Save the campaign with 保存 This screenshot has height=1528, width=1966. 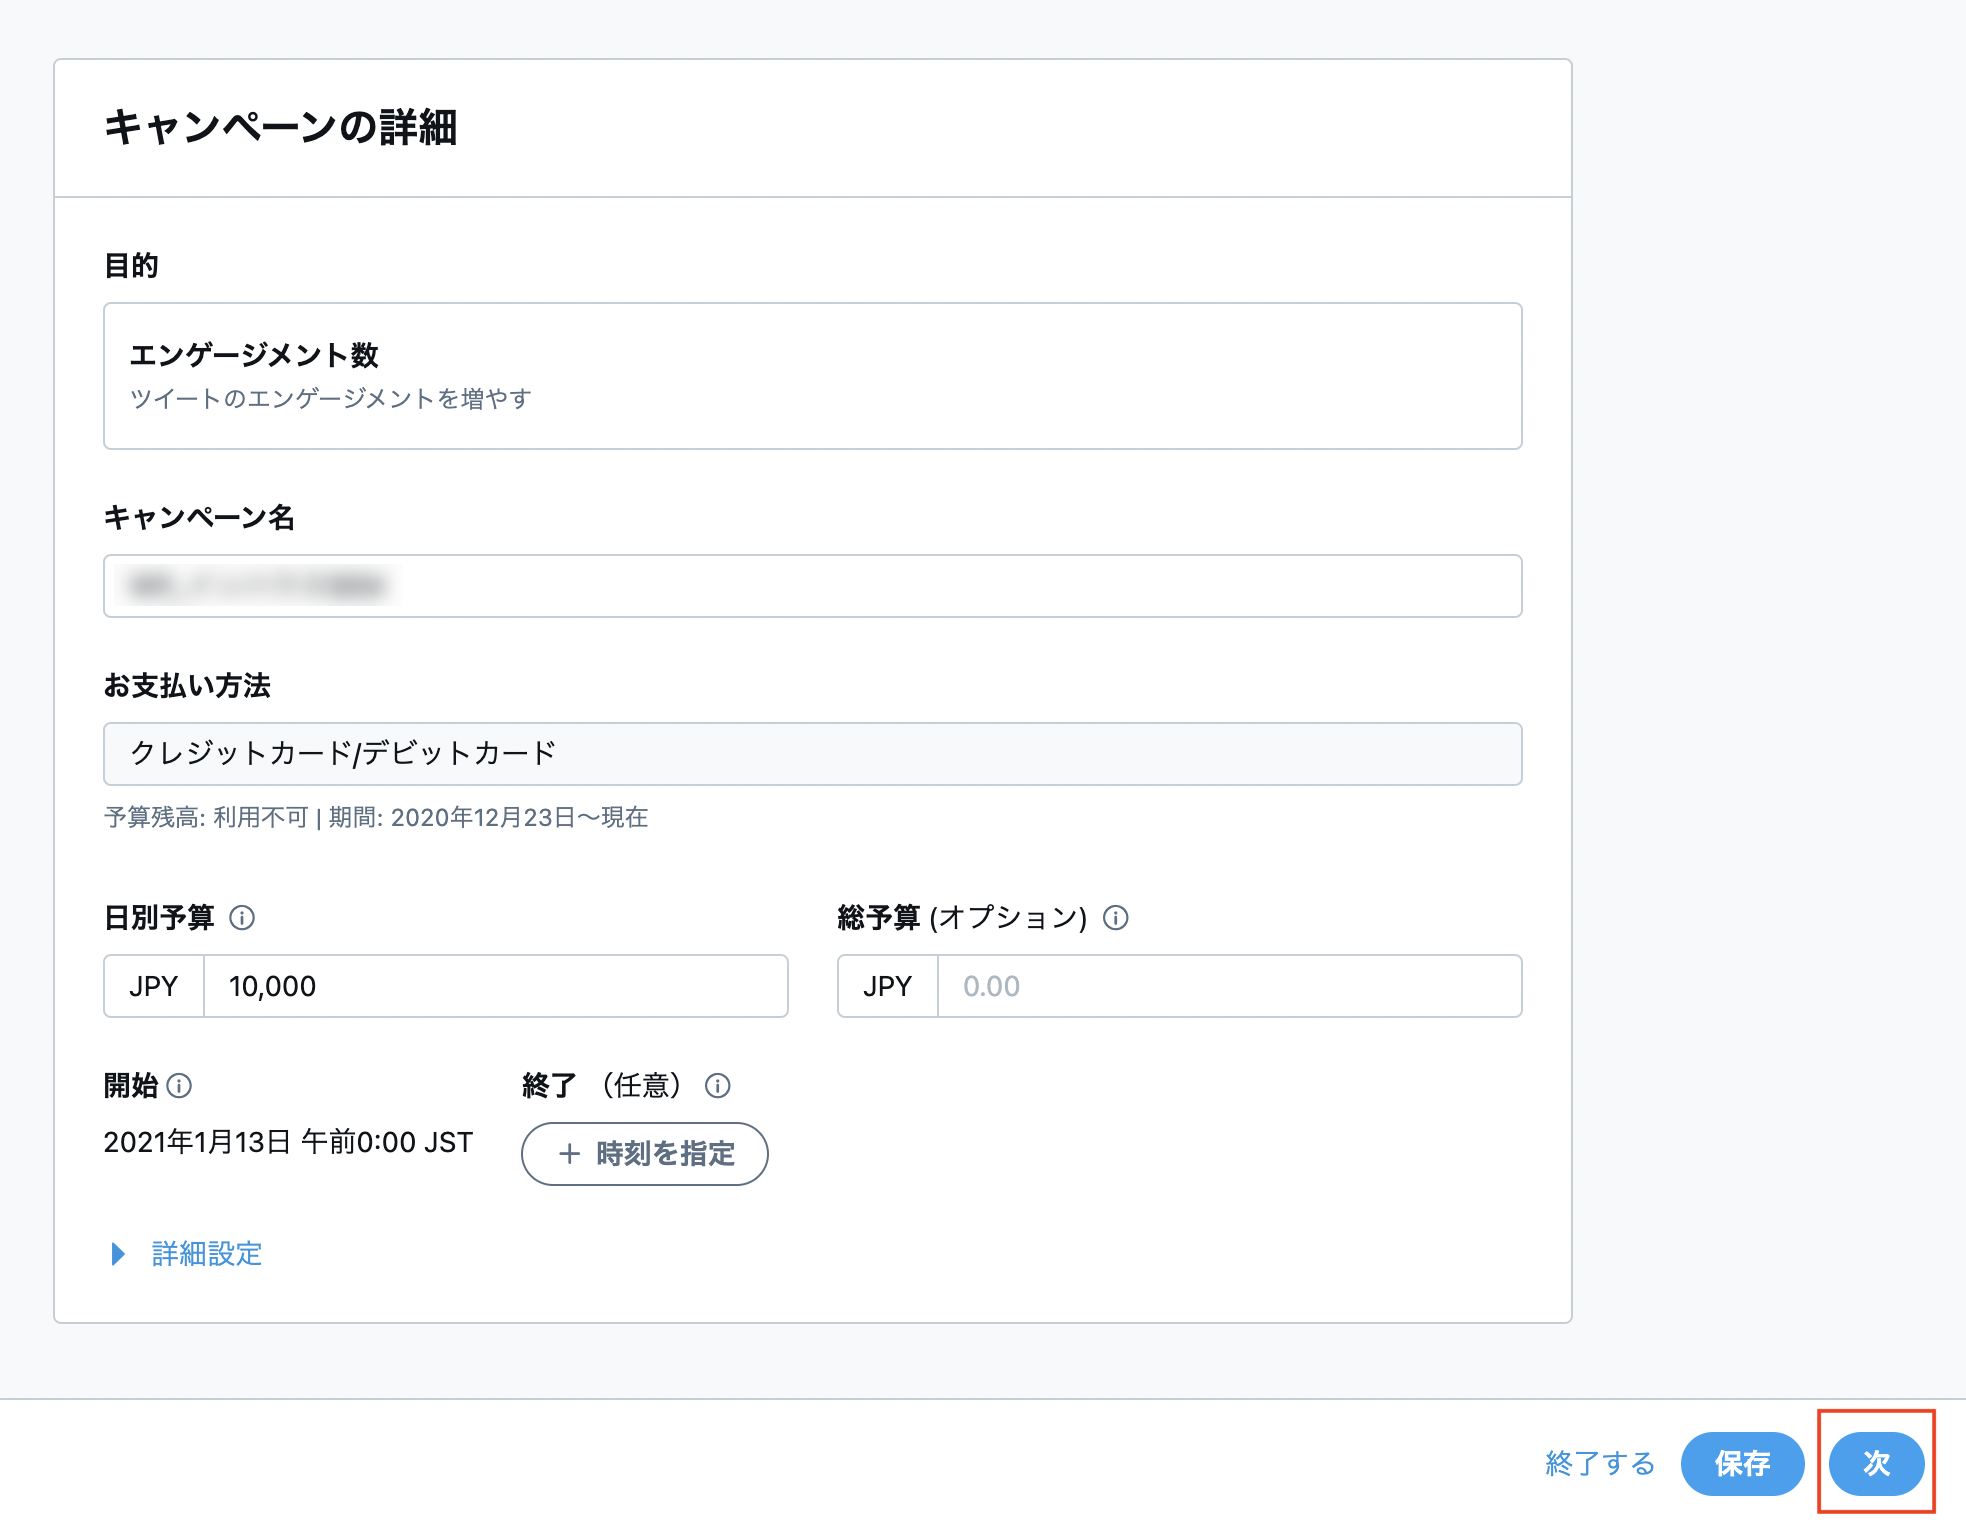coord(1742,1463)
